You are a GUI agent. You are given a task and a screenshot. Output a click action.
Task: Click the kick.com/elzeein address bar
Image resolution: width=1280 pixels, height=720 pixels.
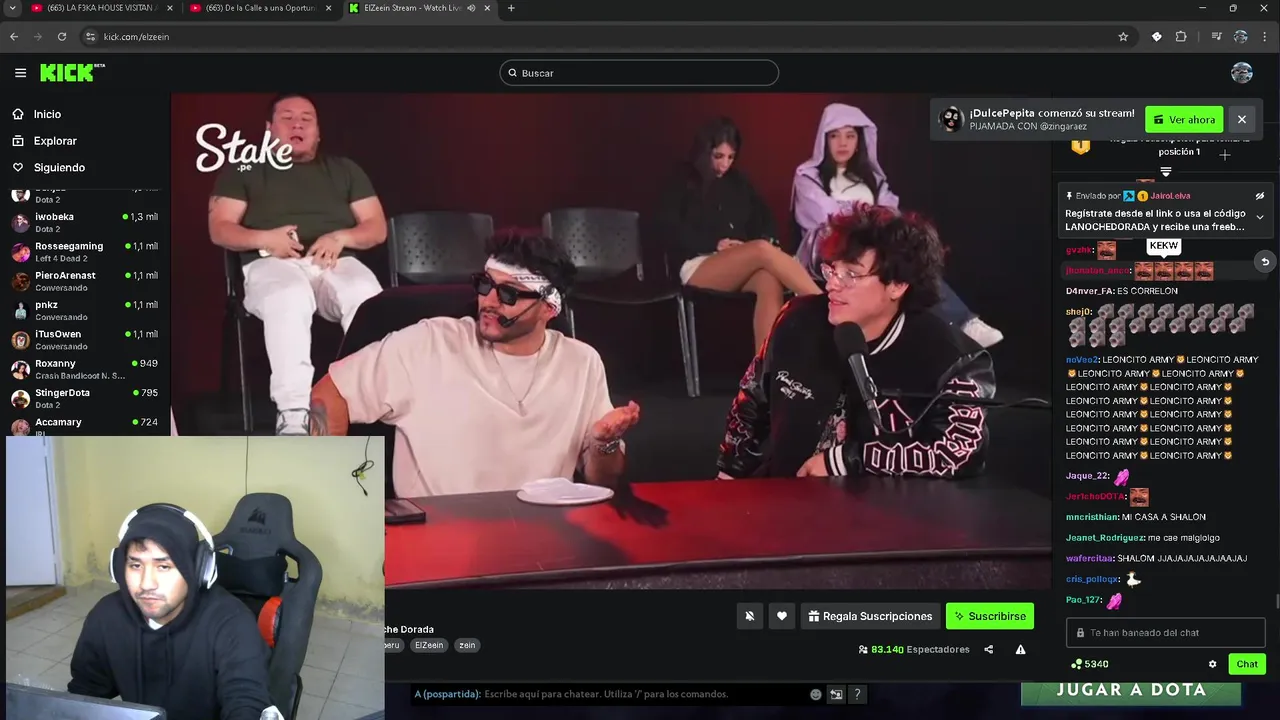(x=610, y=37)
